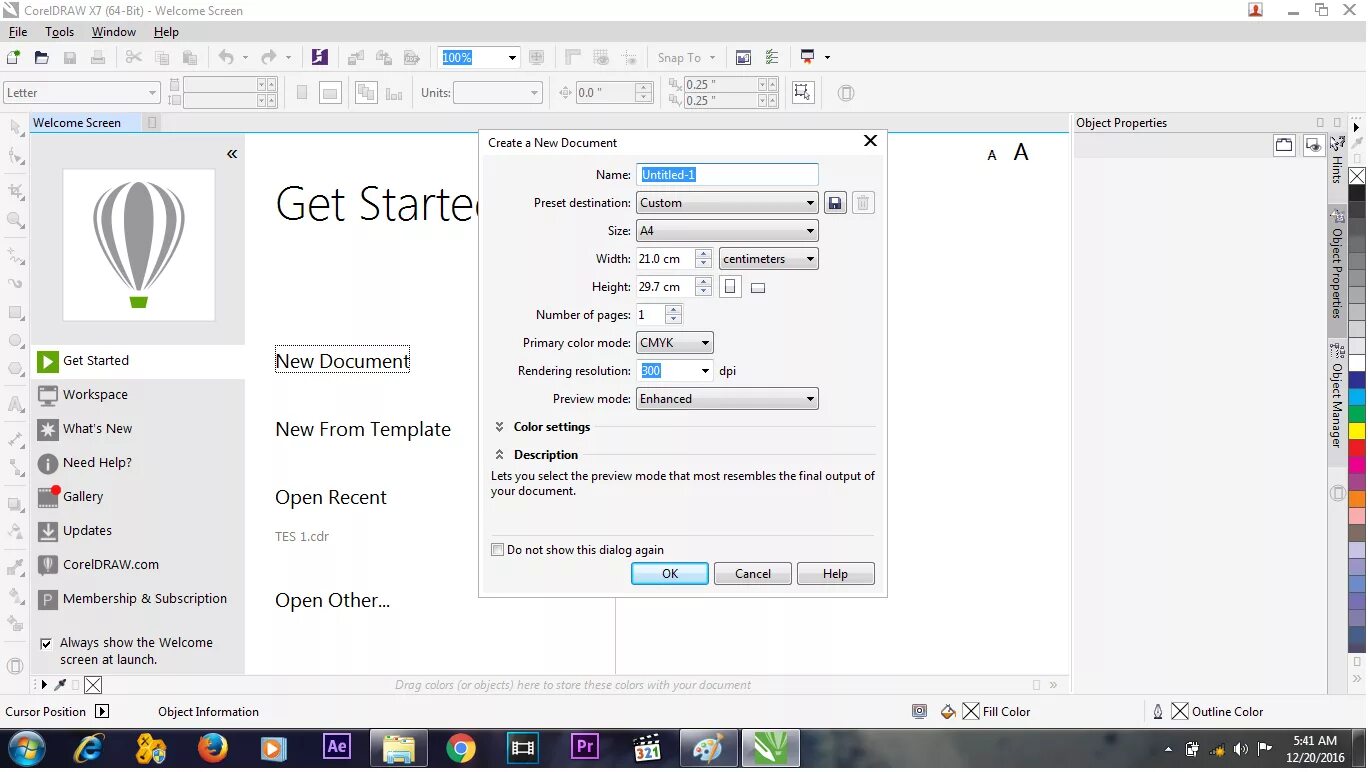1368x772 pixels.
Task: Click Cancel in the dialog
Action: point(753,574)
